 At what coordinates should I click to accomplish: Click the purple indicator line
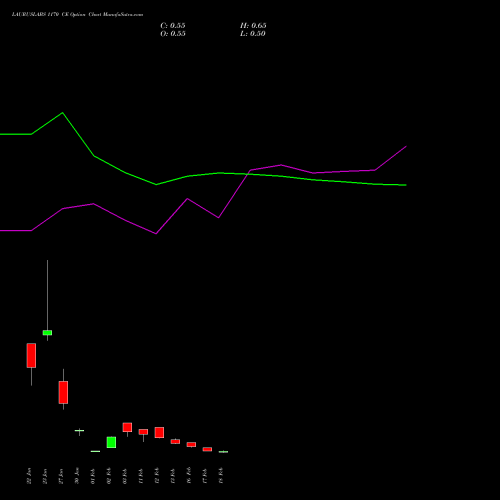point(218,217)
